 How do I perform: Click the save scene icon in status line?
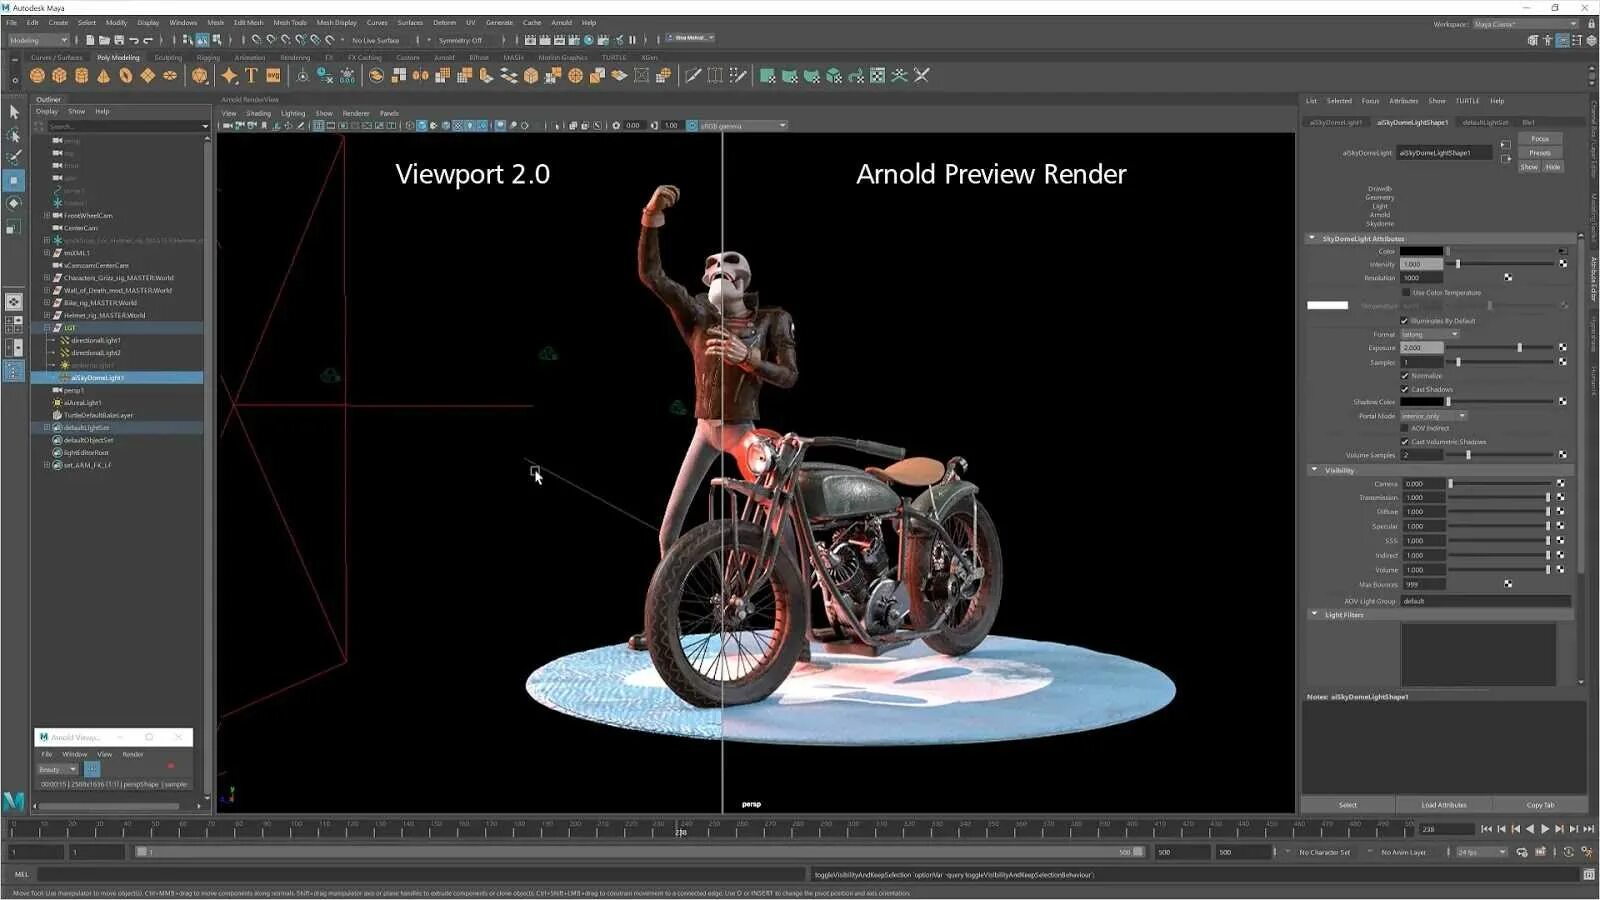point(119,40)
